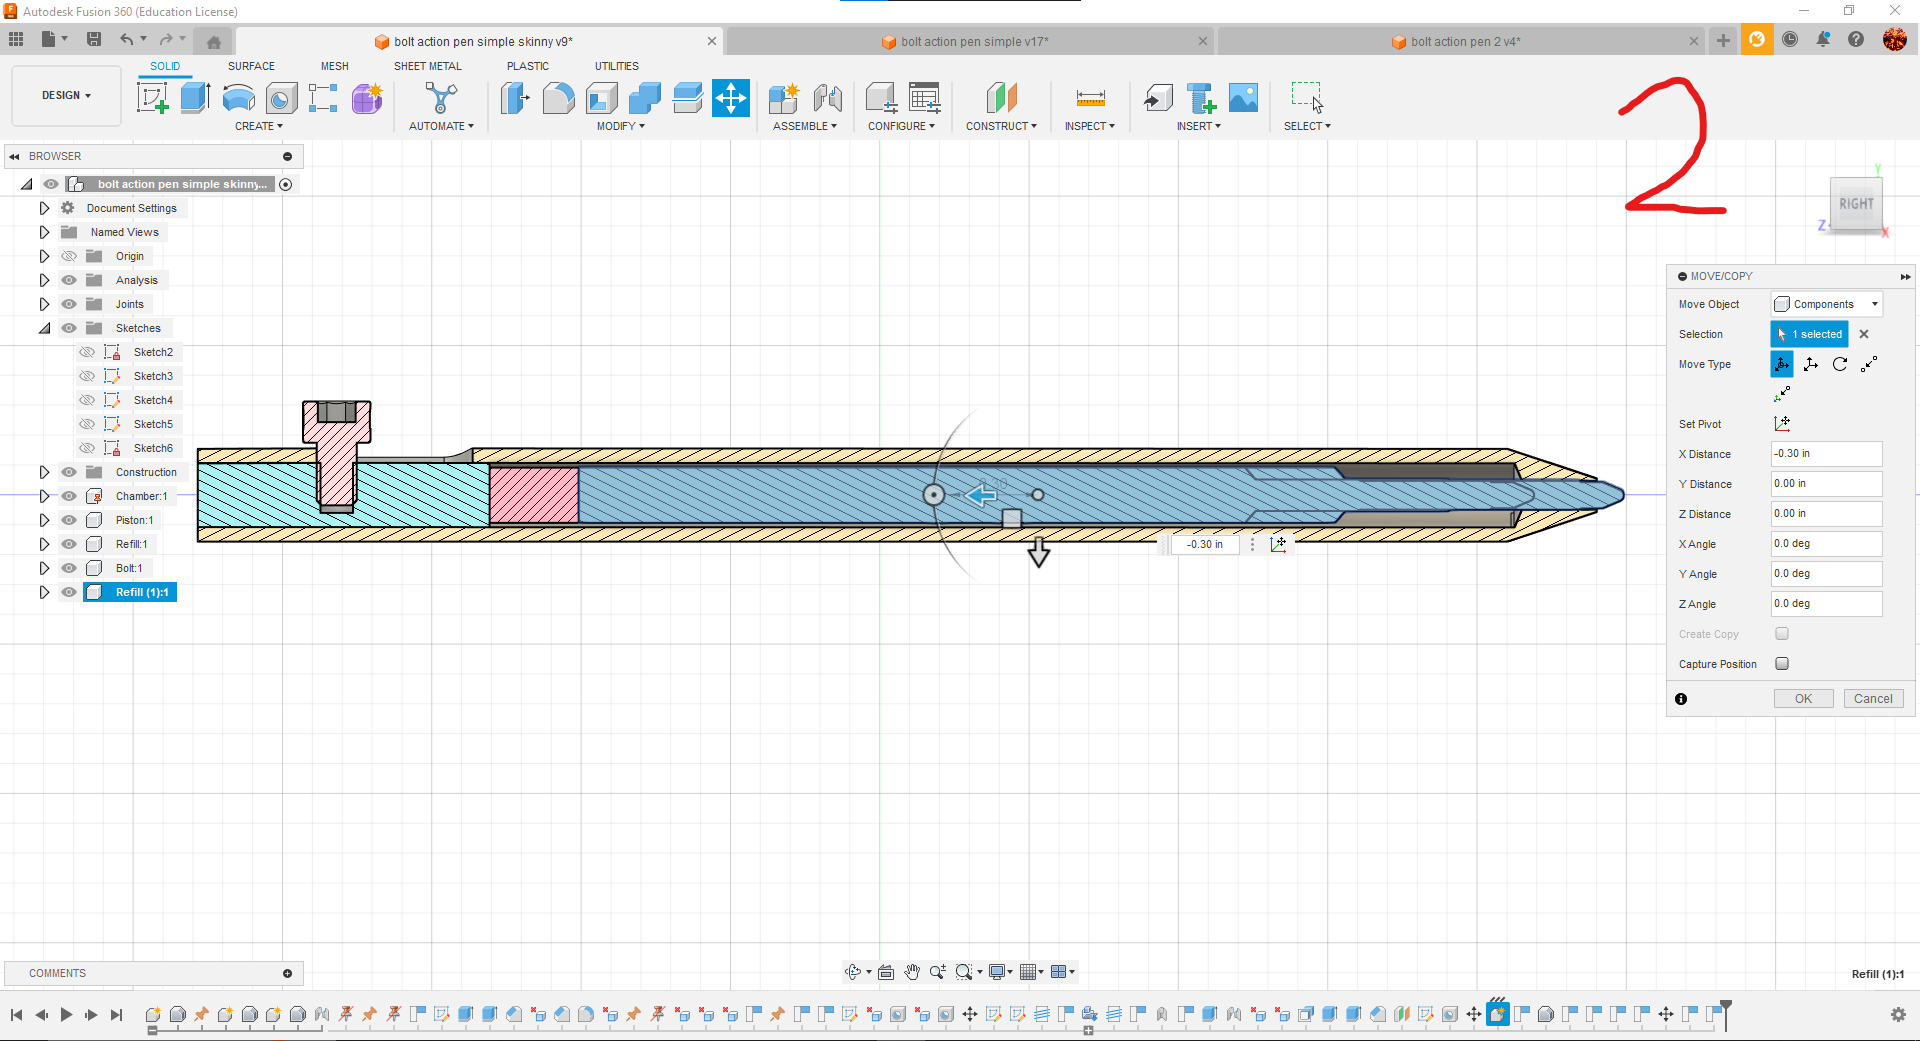Select the Measure tool under INSPECT
Image resolution: width=1920 pixels, height=1041 pixels.
(1089, 97)
